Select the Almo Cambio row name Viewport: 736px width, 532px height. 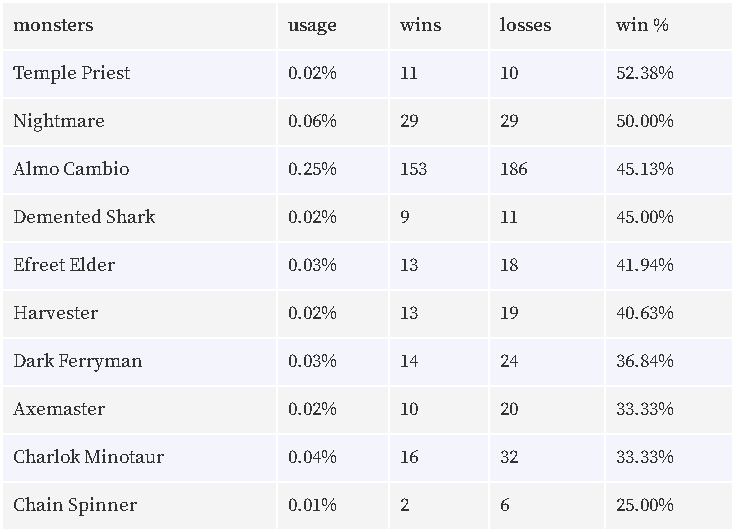point(71,169)
